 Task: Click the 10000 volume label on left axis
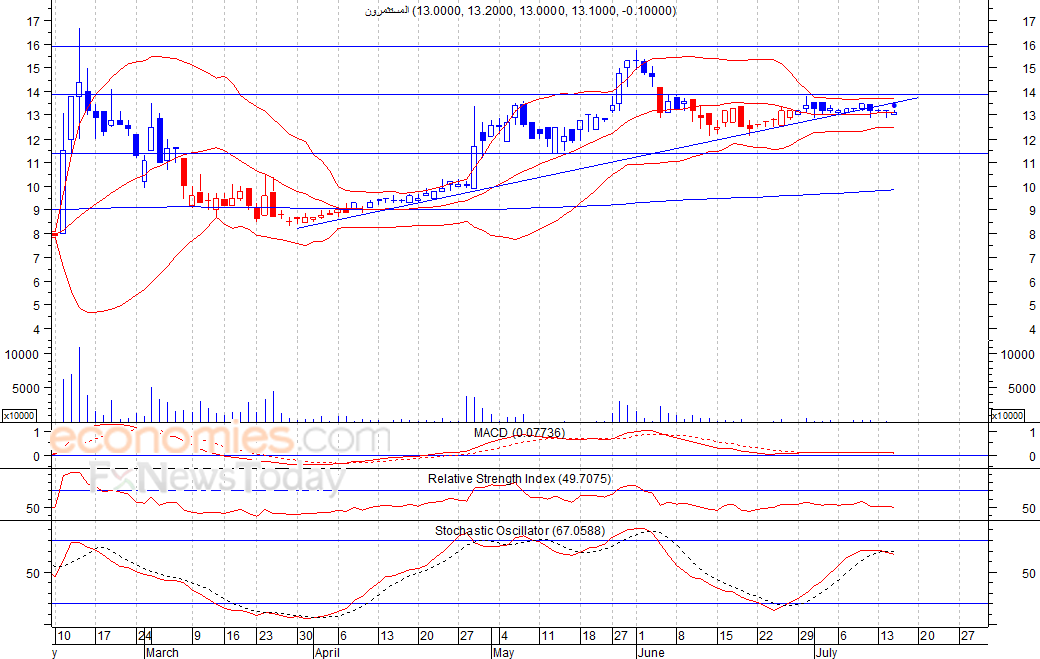coord(22,354)
